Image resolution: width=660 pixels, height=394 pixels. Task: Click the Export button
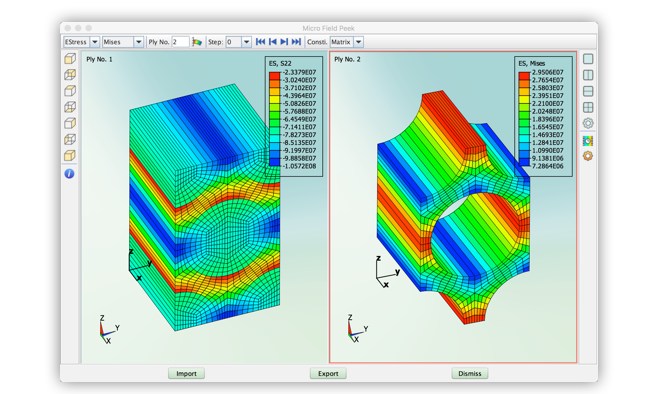[x=328, y=373]
